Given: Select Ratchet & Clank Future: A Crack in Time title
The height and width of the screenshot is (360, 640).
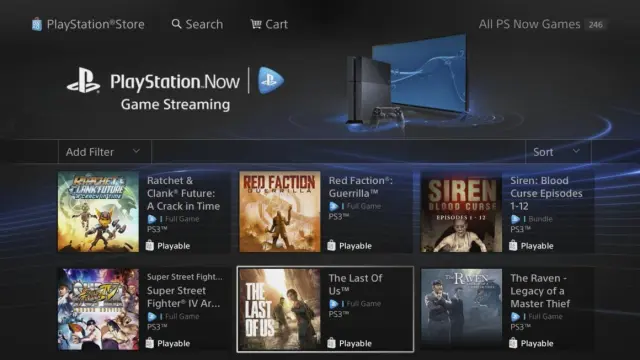Looking at the screenshot, I should (x=183, y=193).
